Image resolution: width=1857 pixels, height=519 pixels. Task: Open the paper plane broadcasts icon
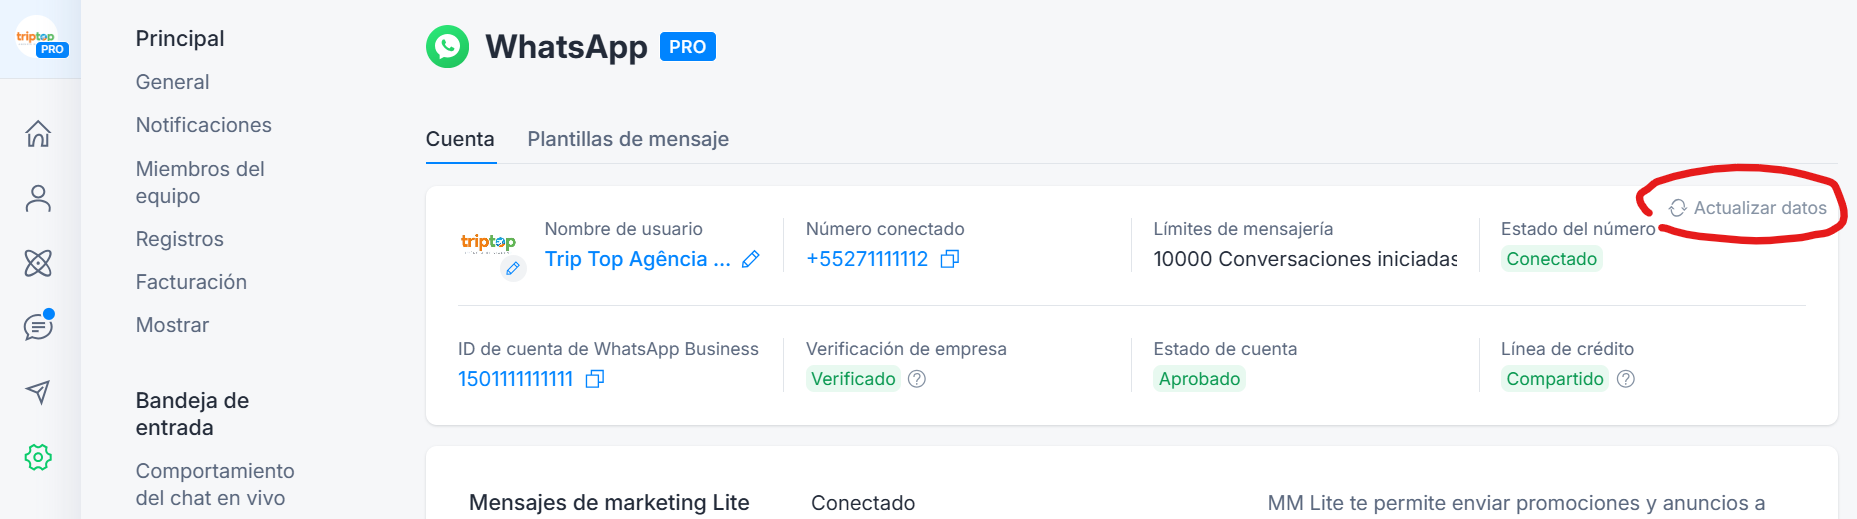coord(38,392)
